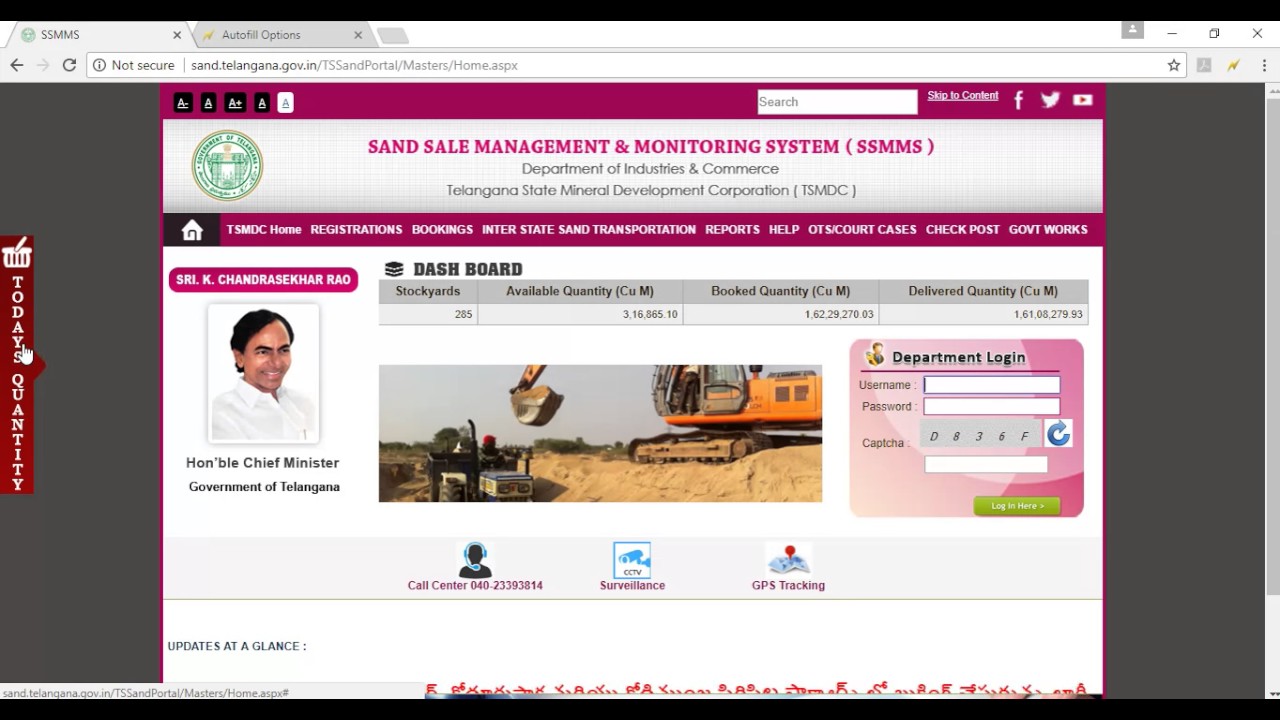Apply black-on-white contrast theme swatch

(x=285, y=103)
